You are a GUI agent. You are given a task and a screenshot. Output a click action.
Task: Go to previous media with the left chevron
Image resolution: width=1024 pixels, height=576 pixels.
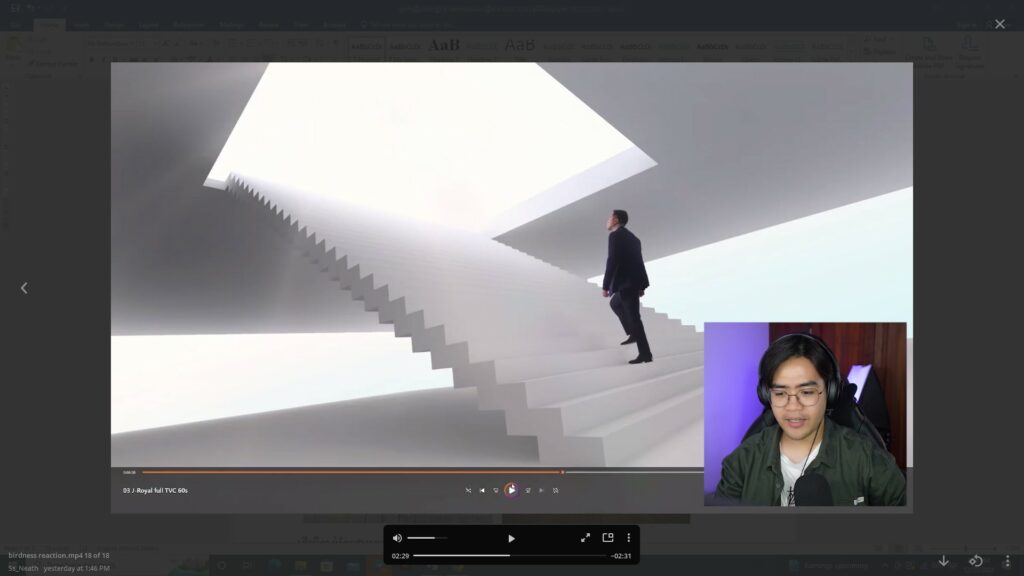[24, 288]
